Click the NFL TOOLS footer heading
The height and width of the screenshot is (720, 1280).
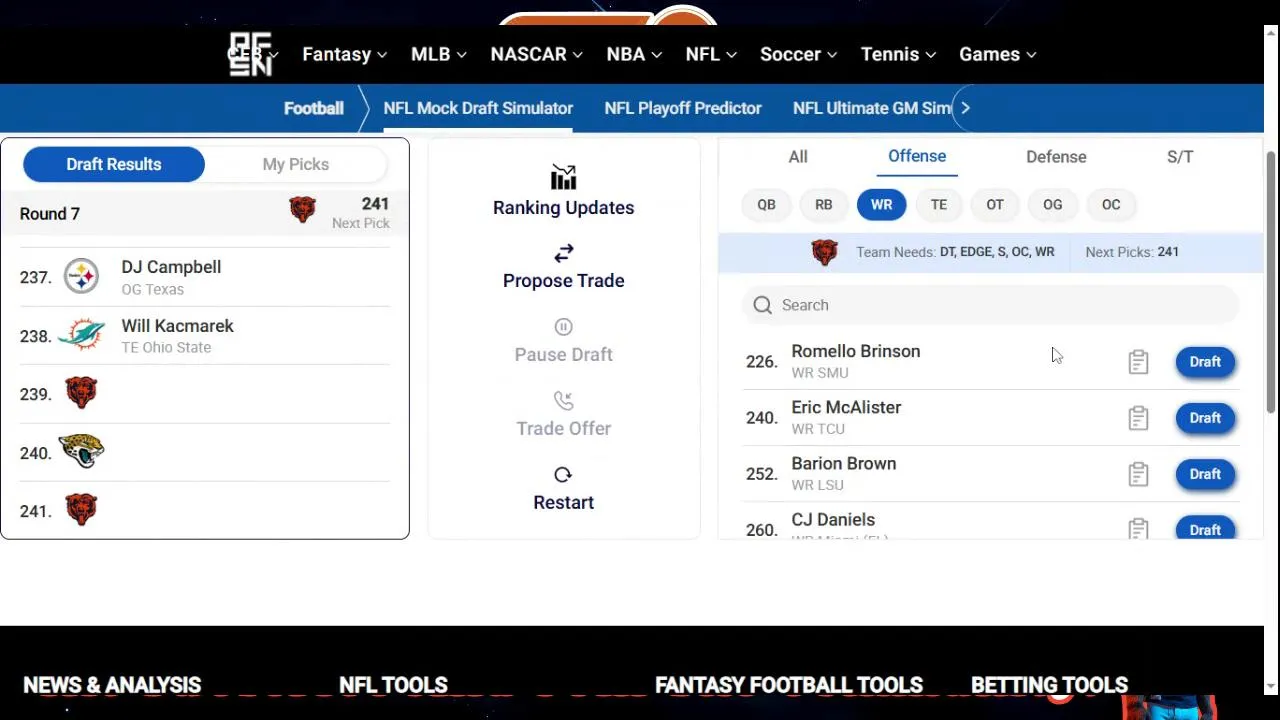[393, 685]
